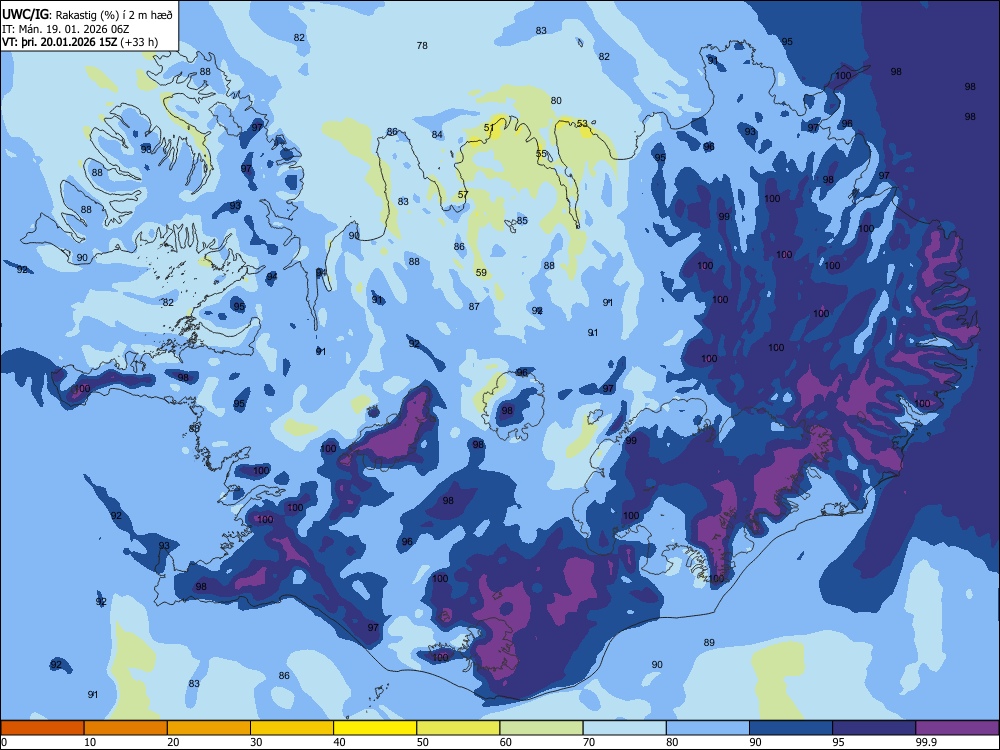Click the humidity value '78' on map
Viewport: 1000px width, 750px height.
(422, 45)
